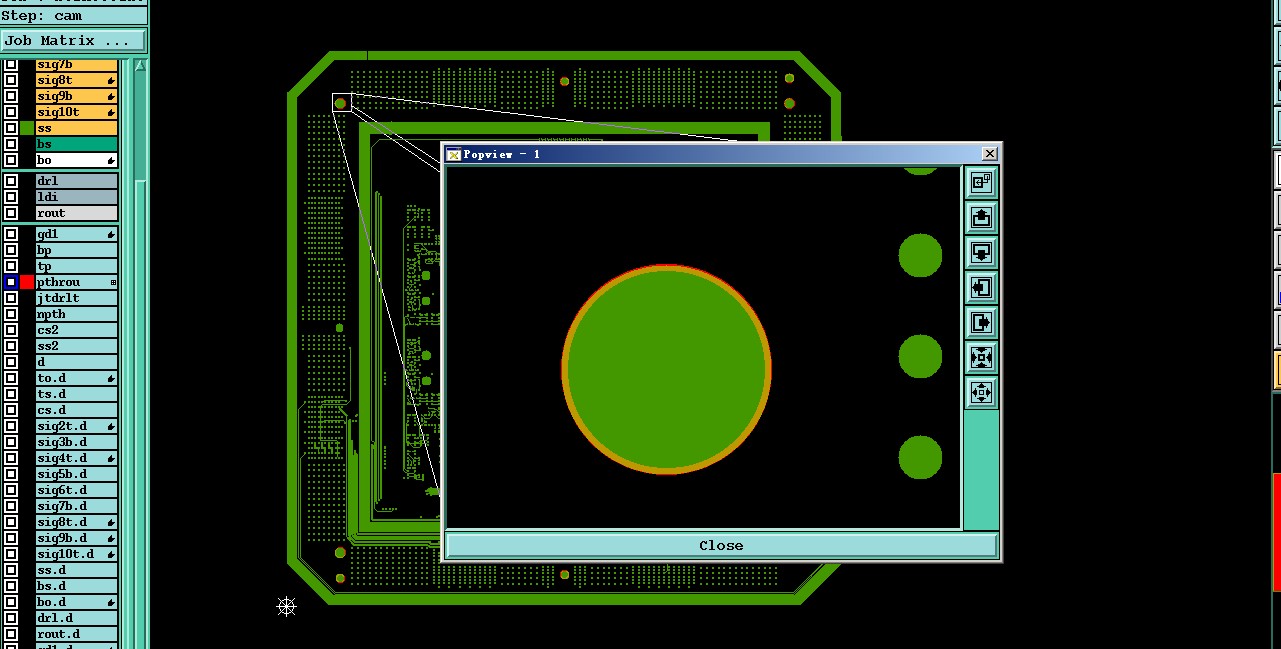Open the Job Matrix button
1281x649 pixels.
[x=73, y=41]
